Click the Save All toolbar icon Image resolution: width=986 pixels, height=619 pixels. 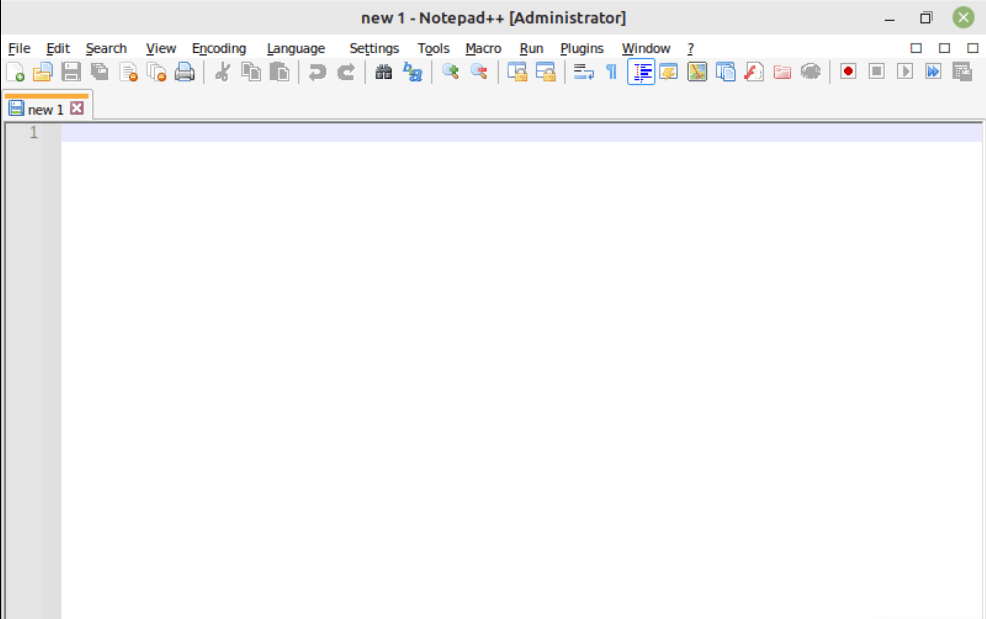(99, 72)
